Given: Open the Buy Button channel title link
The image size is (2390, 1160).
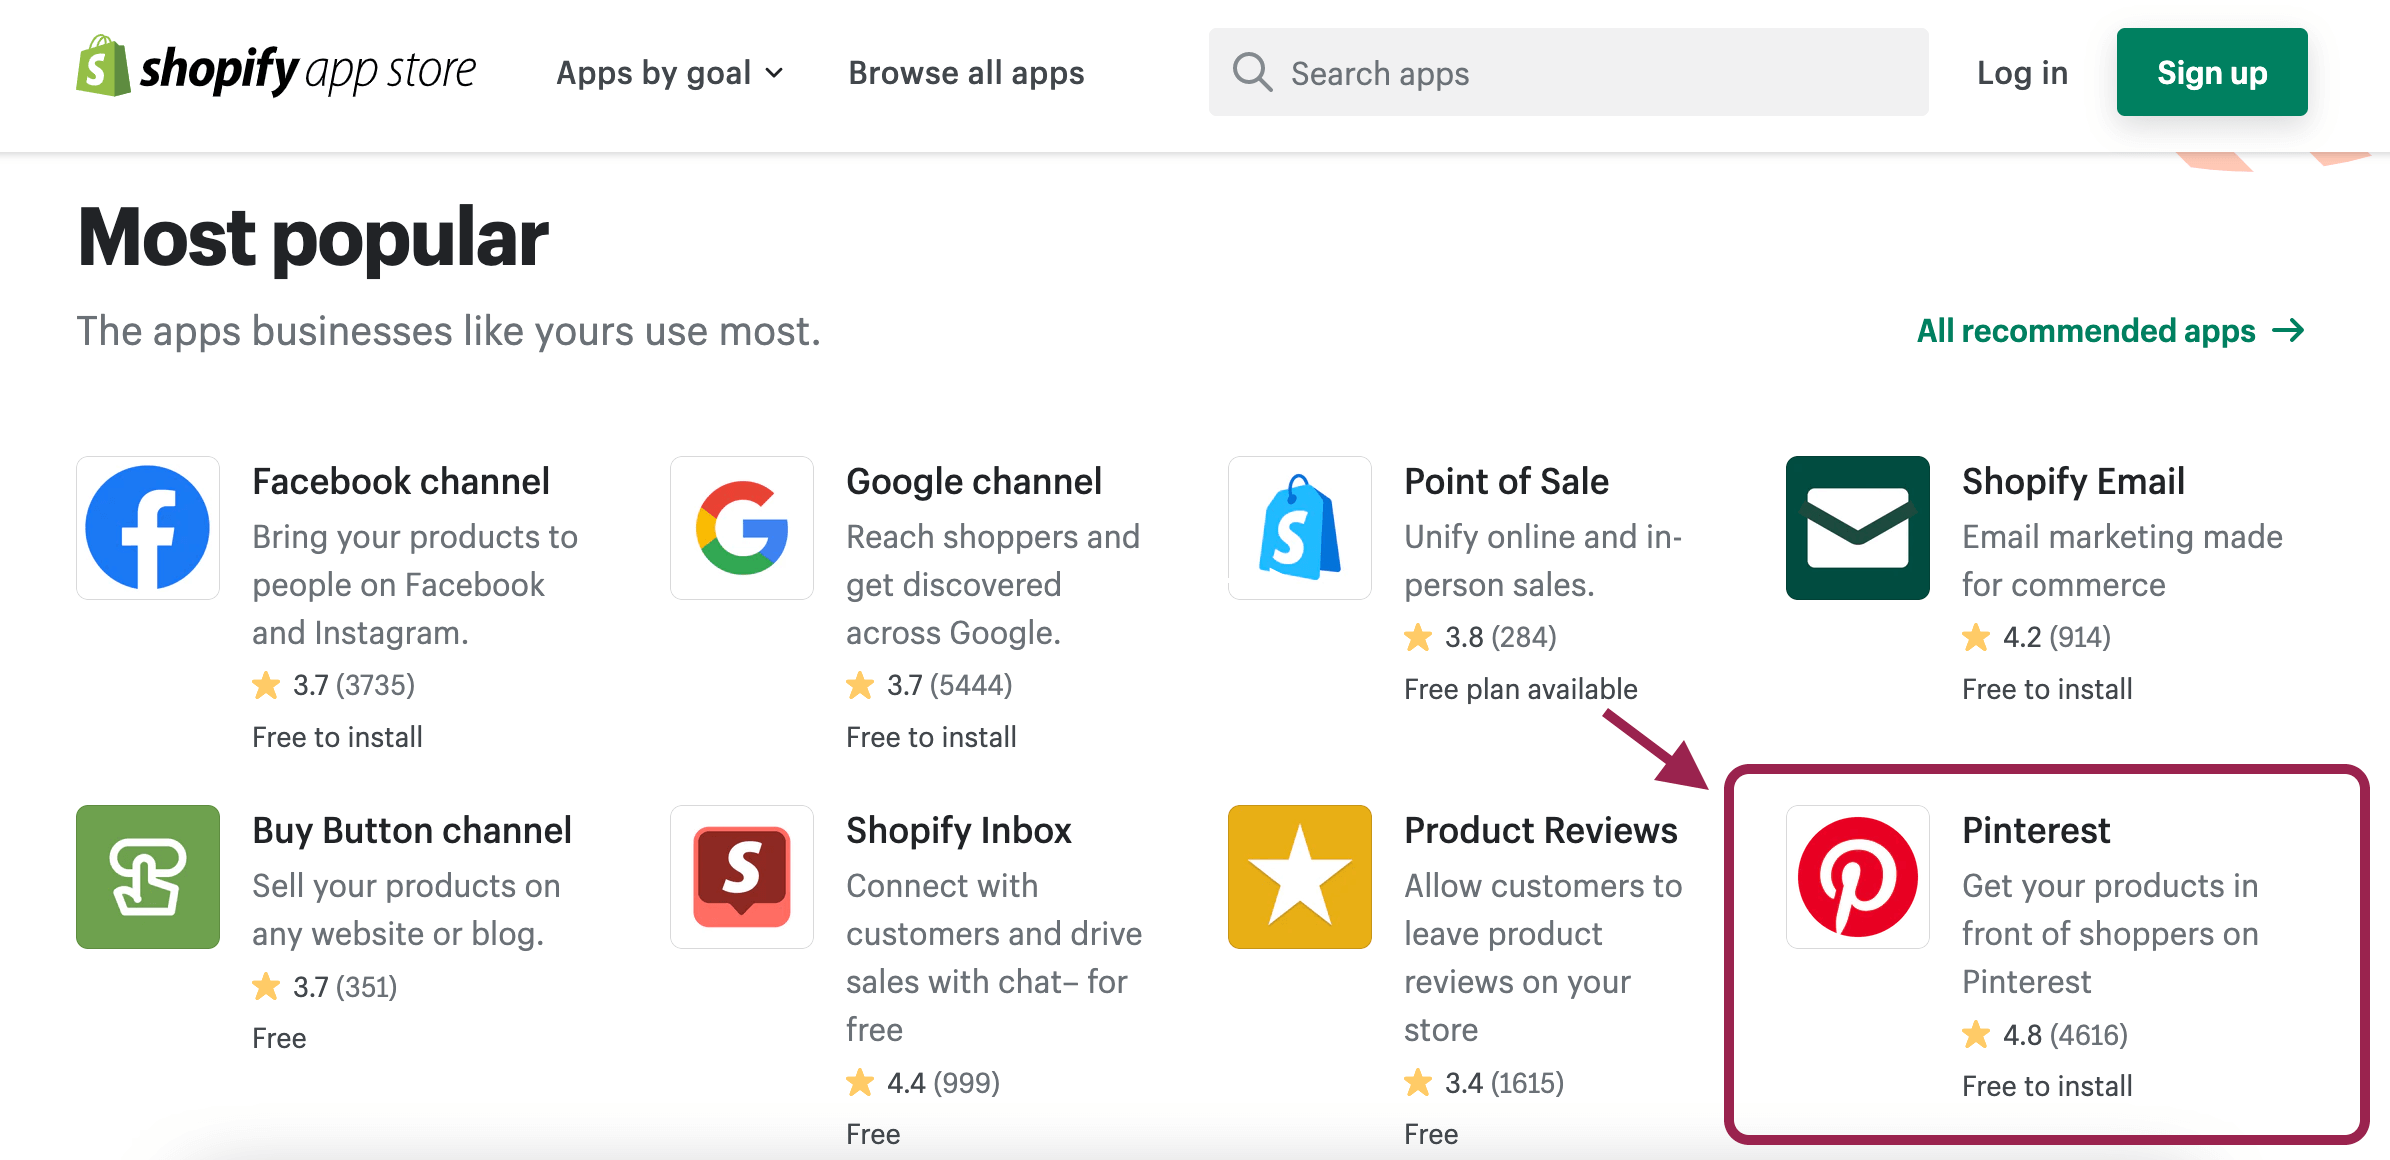Looking at the screenshot, I should coord(412,830).
